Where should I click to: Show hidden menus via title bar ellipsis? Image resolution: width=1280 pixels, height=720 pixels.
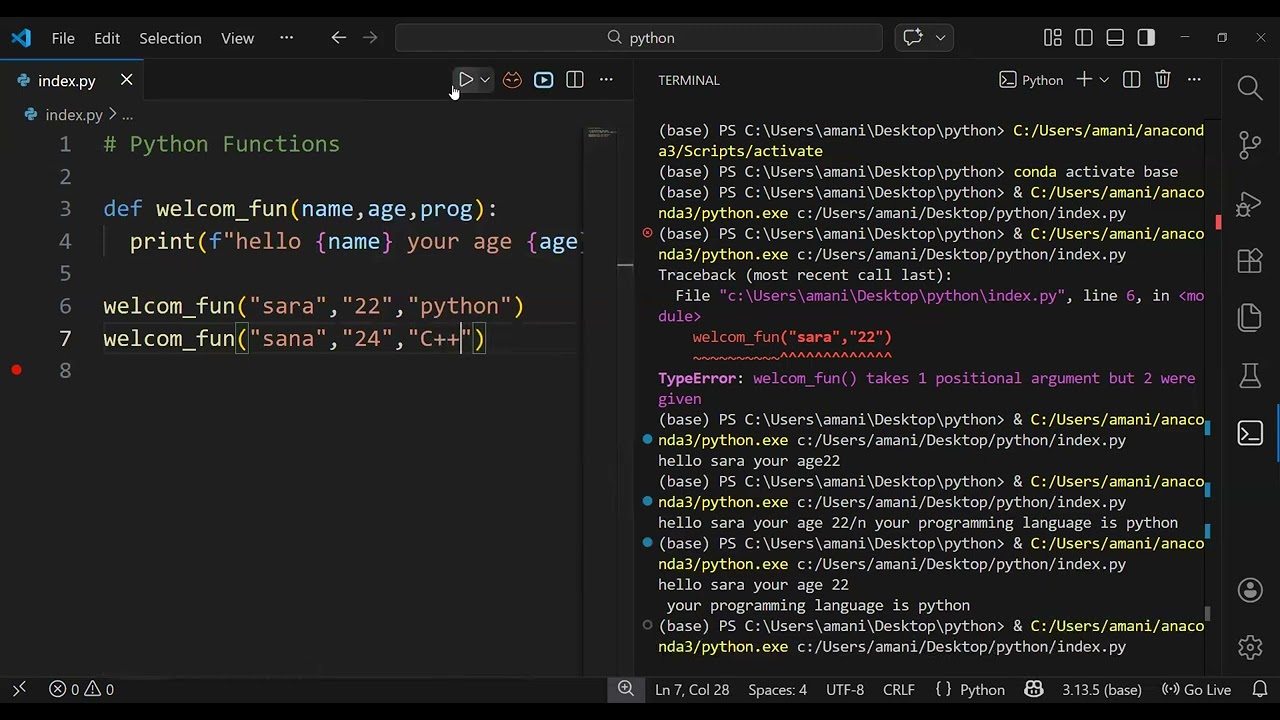287,38
